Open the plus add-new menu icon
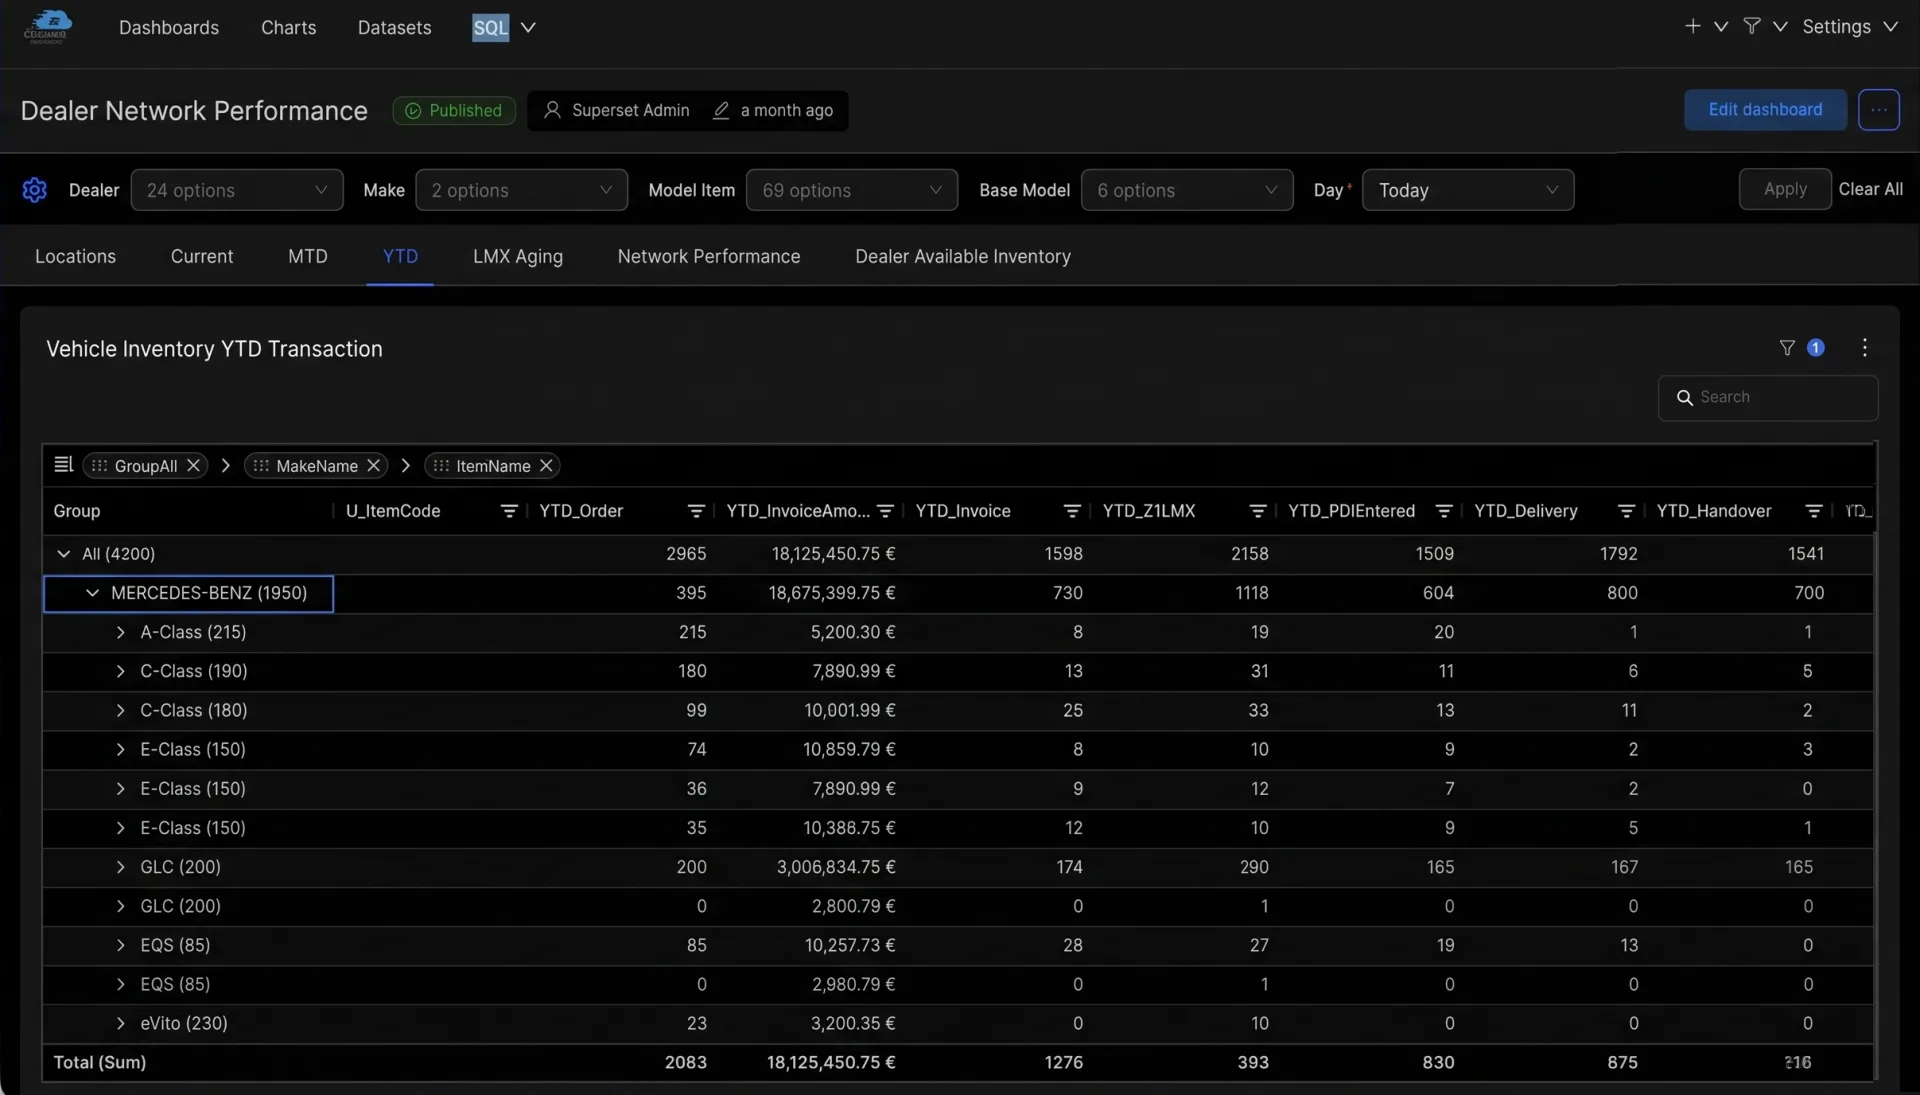Screen dimensions: 1920x1095 point(1692,26)
